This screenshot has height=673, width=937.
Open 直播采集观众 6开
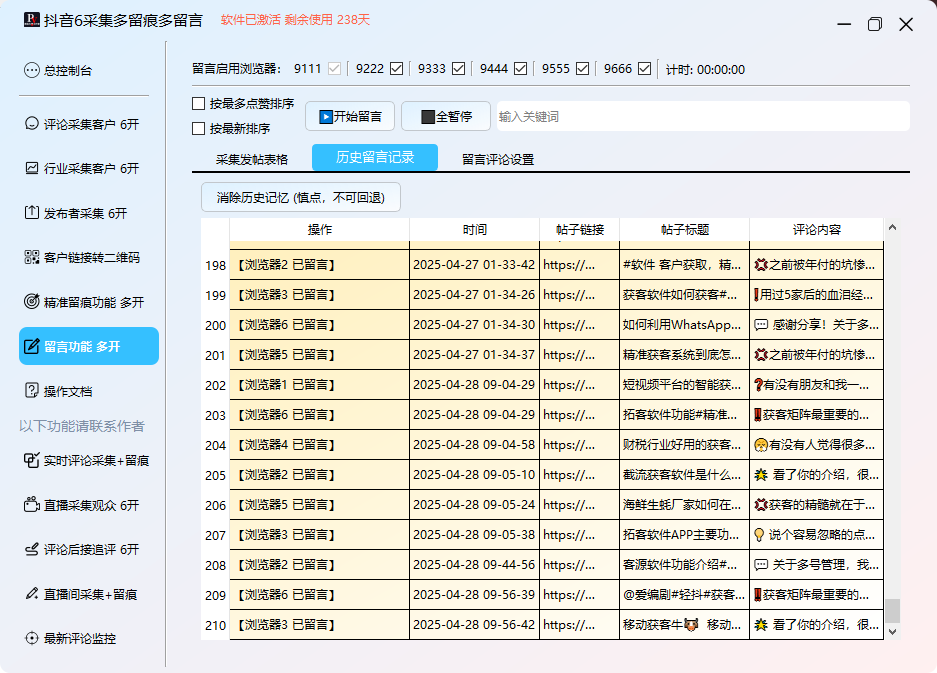tap(90, 505)
